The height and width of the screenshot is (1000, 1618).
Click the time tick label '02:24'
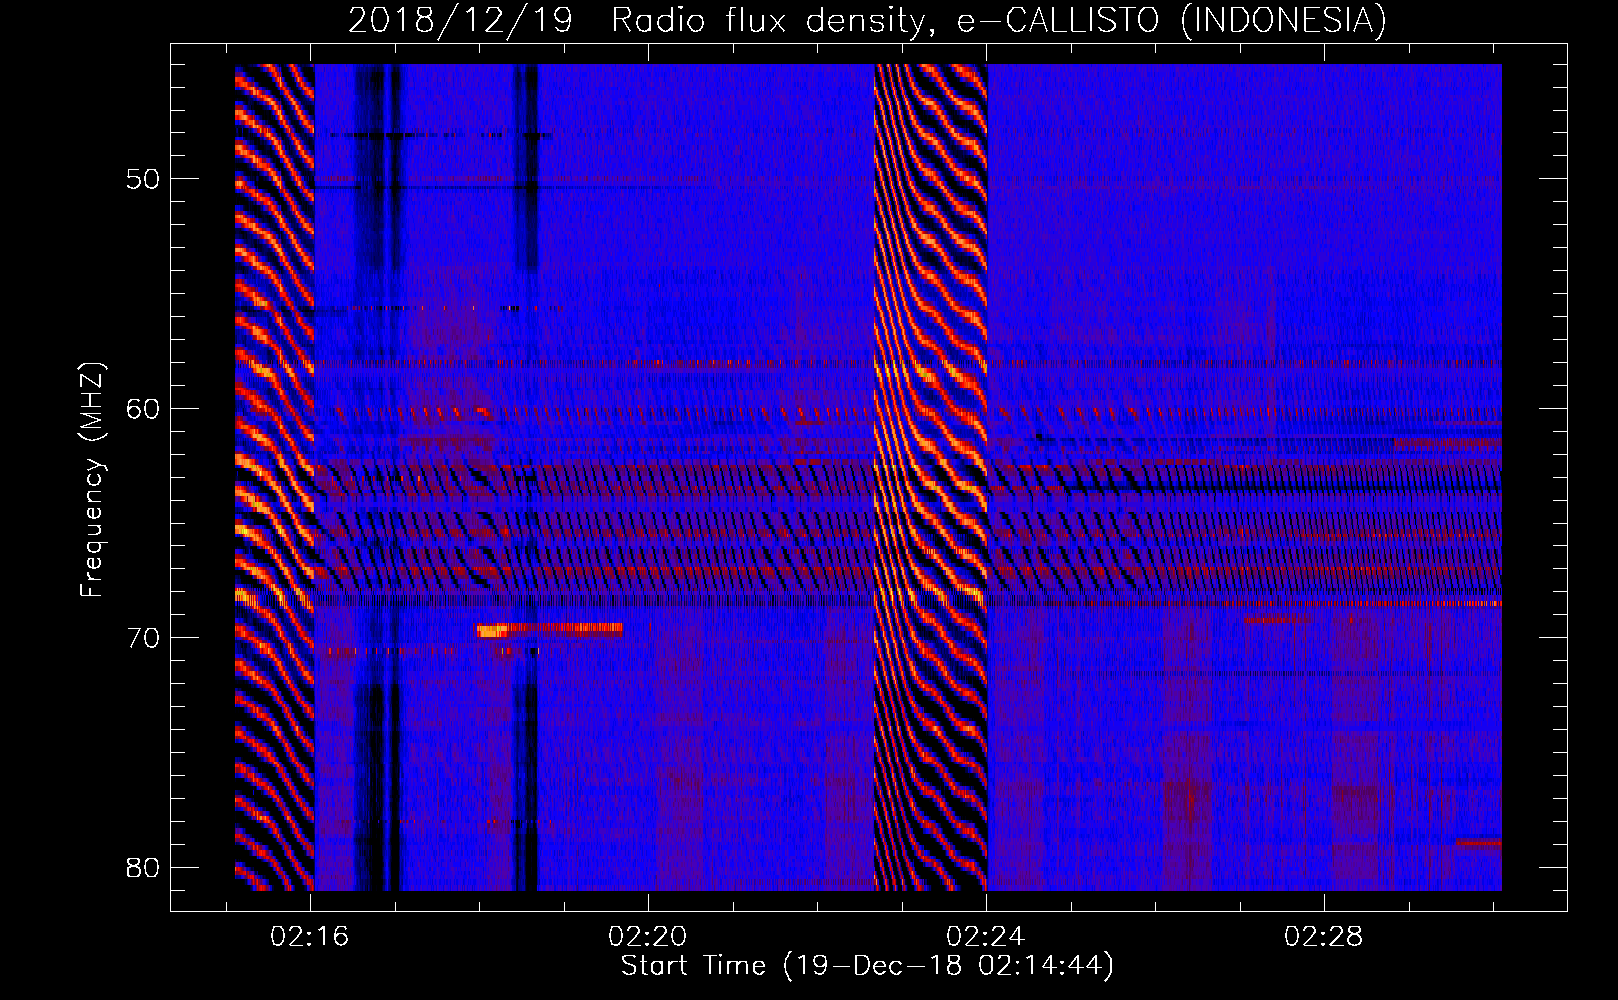(x=986, y=937)
